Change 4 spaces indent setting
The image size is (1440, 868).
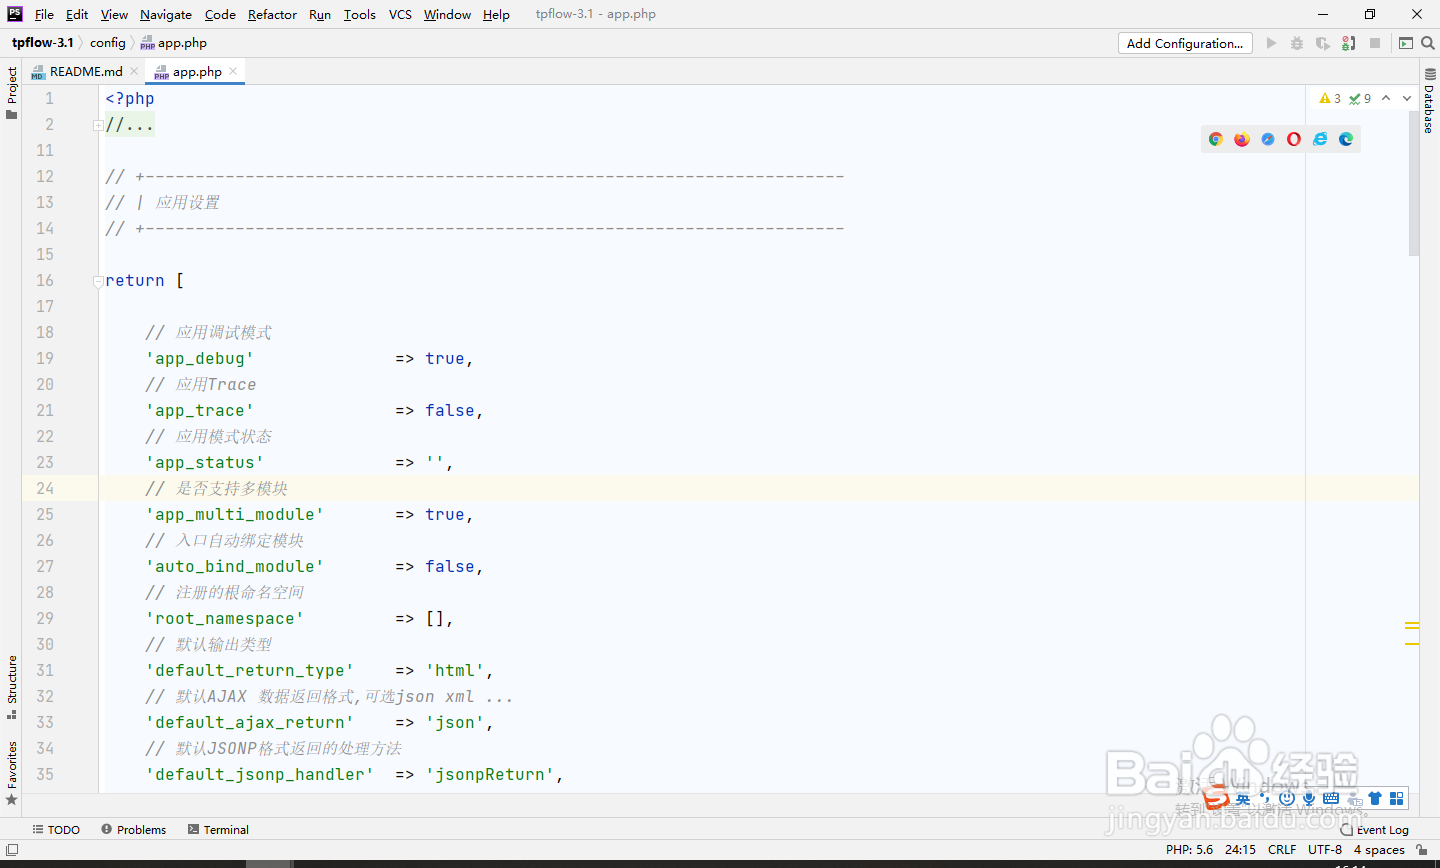1379,849
